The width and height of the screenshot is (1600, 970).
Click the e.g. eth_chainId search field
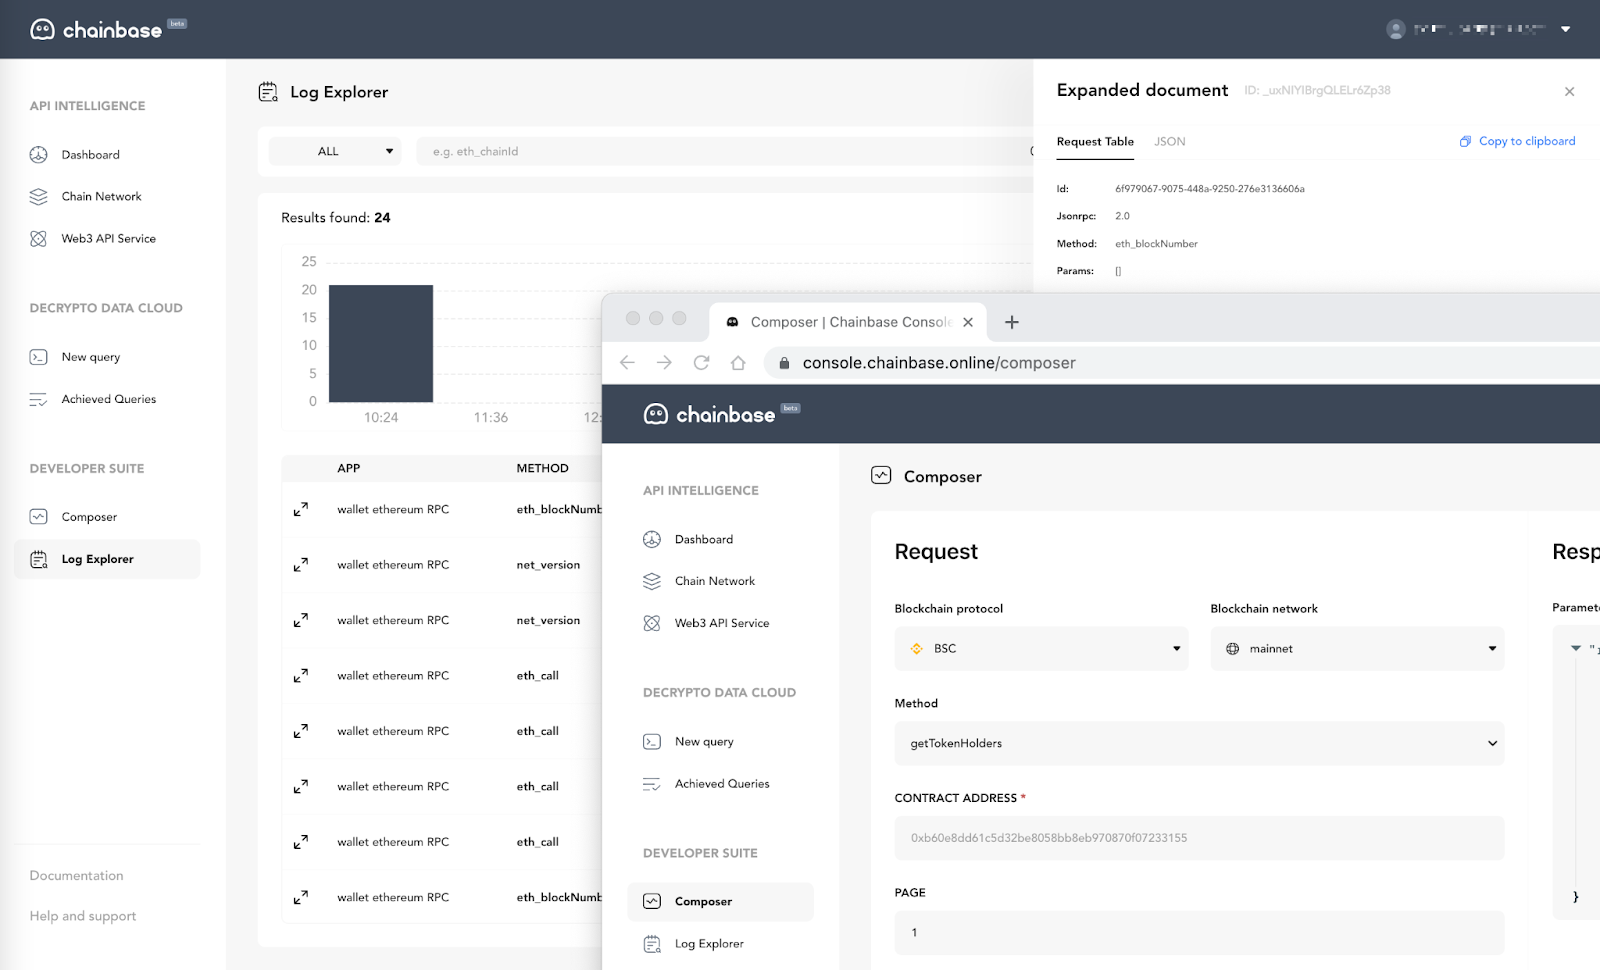[x=725, y=151]
